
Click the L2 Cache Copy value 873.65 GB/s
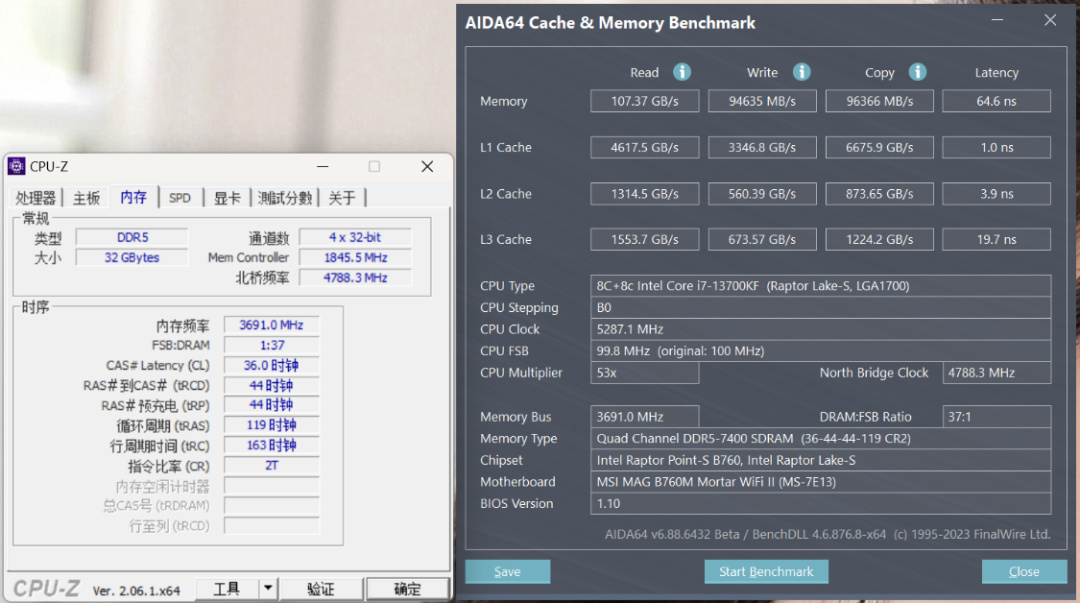click(880, 194)
